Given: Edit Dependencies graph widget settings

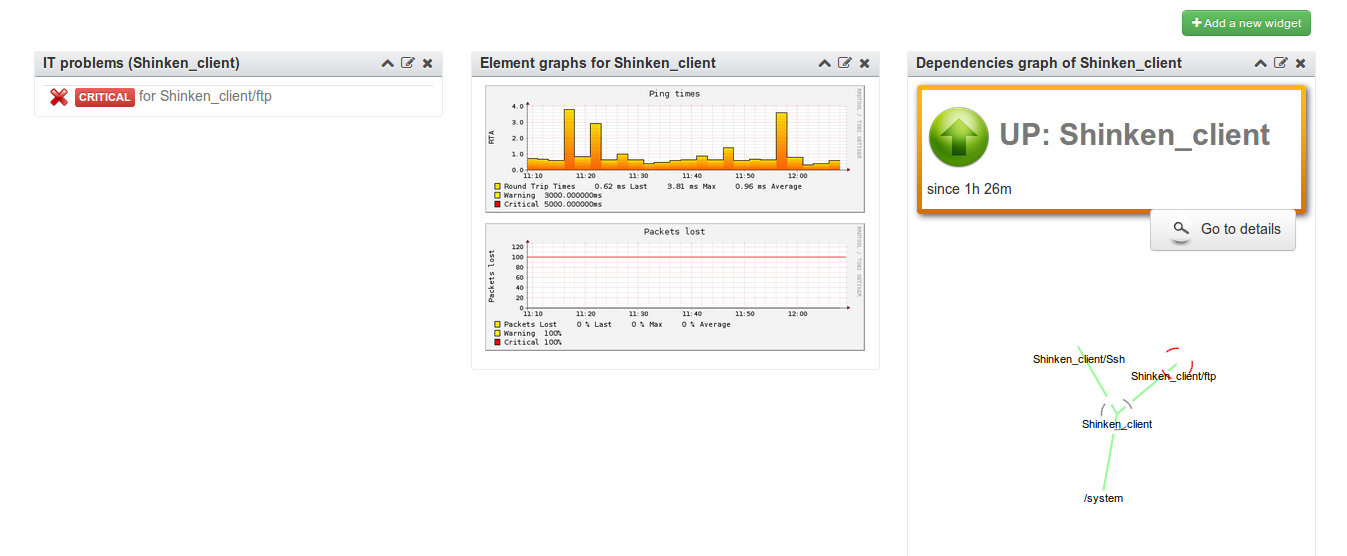Looking at the screenshot, I should (x=1281, y=63).
